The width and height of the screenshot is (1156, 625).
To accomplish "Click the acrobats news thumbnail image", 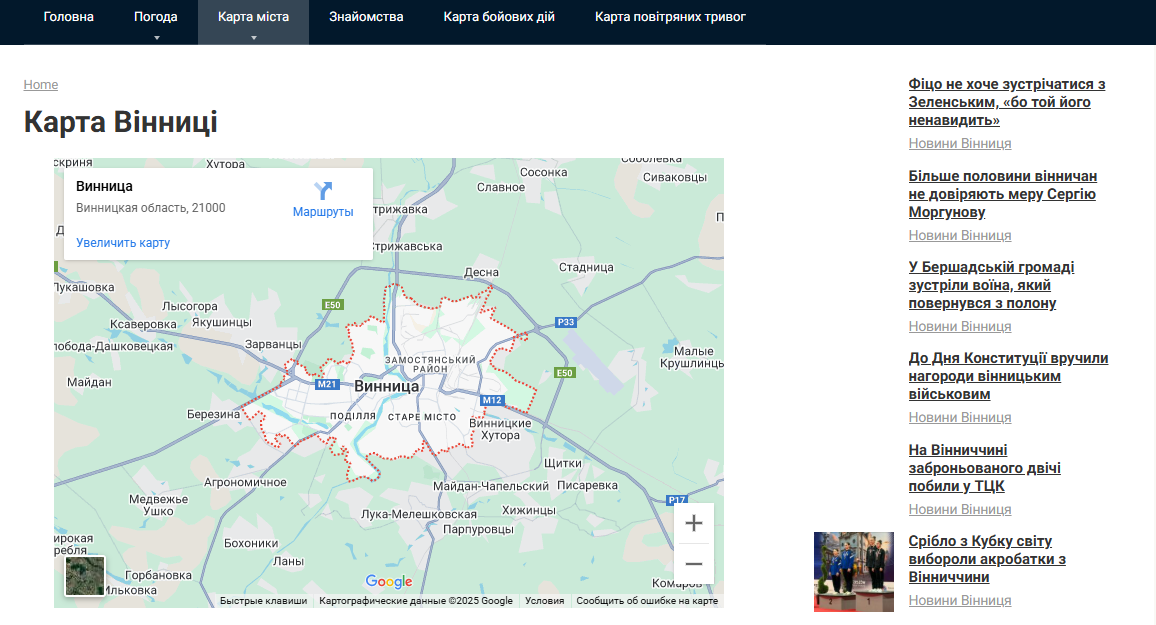I will [854, 572].
